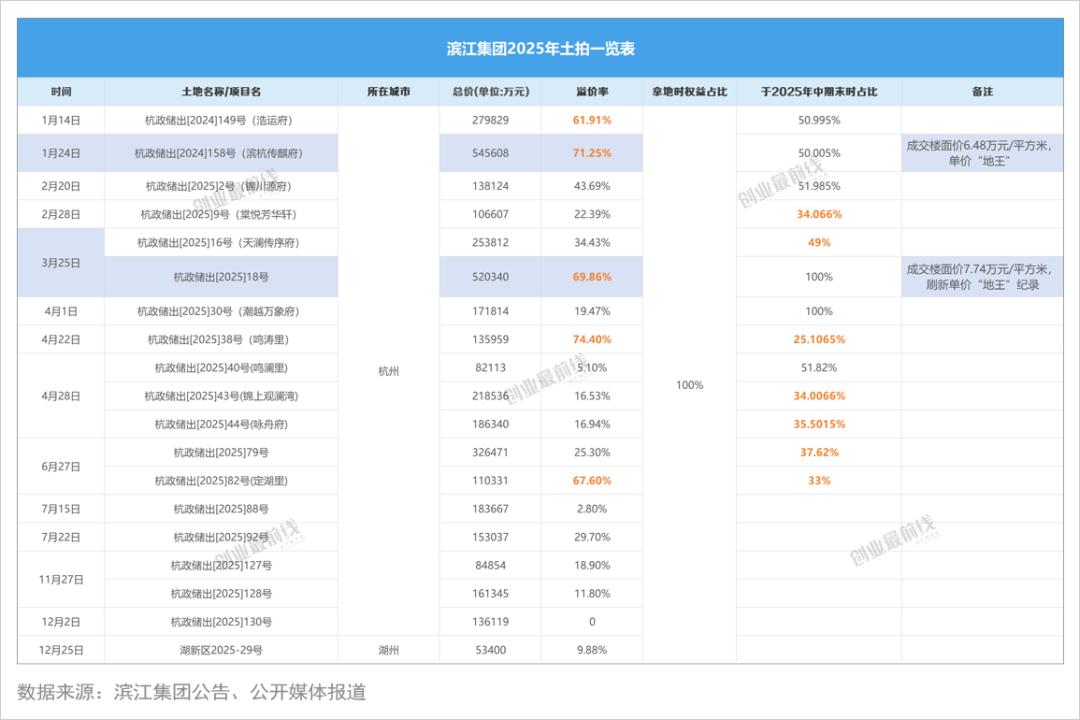
Task: Select the share value "34.0066%"
Action: [819, 396]
